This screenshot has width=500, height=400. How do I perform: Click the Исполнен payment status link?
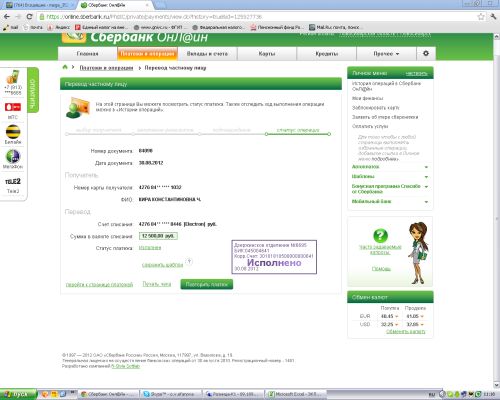[x=150, y=248]
